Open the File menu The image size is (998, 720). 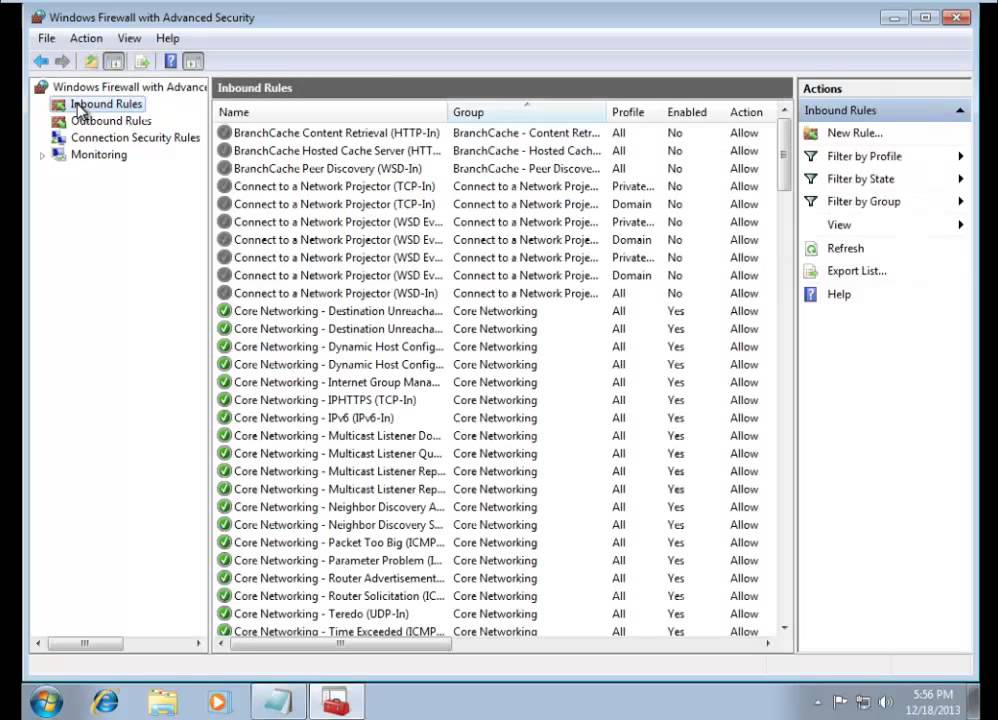(46, 38)
